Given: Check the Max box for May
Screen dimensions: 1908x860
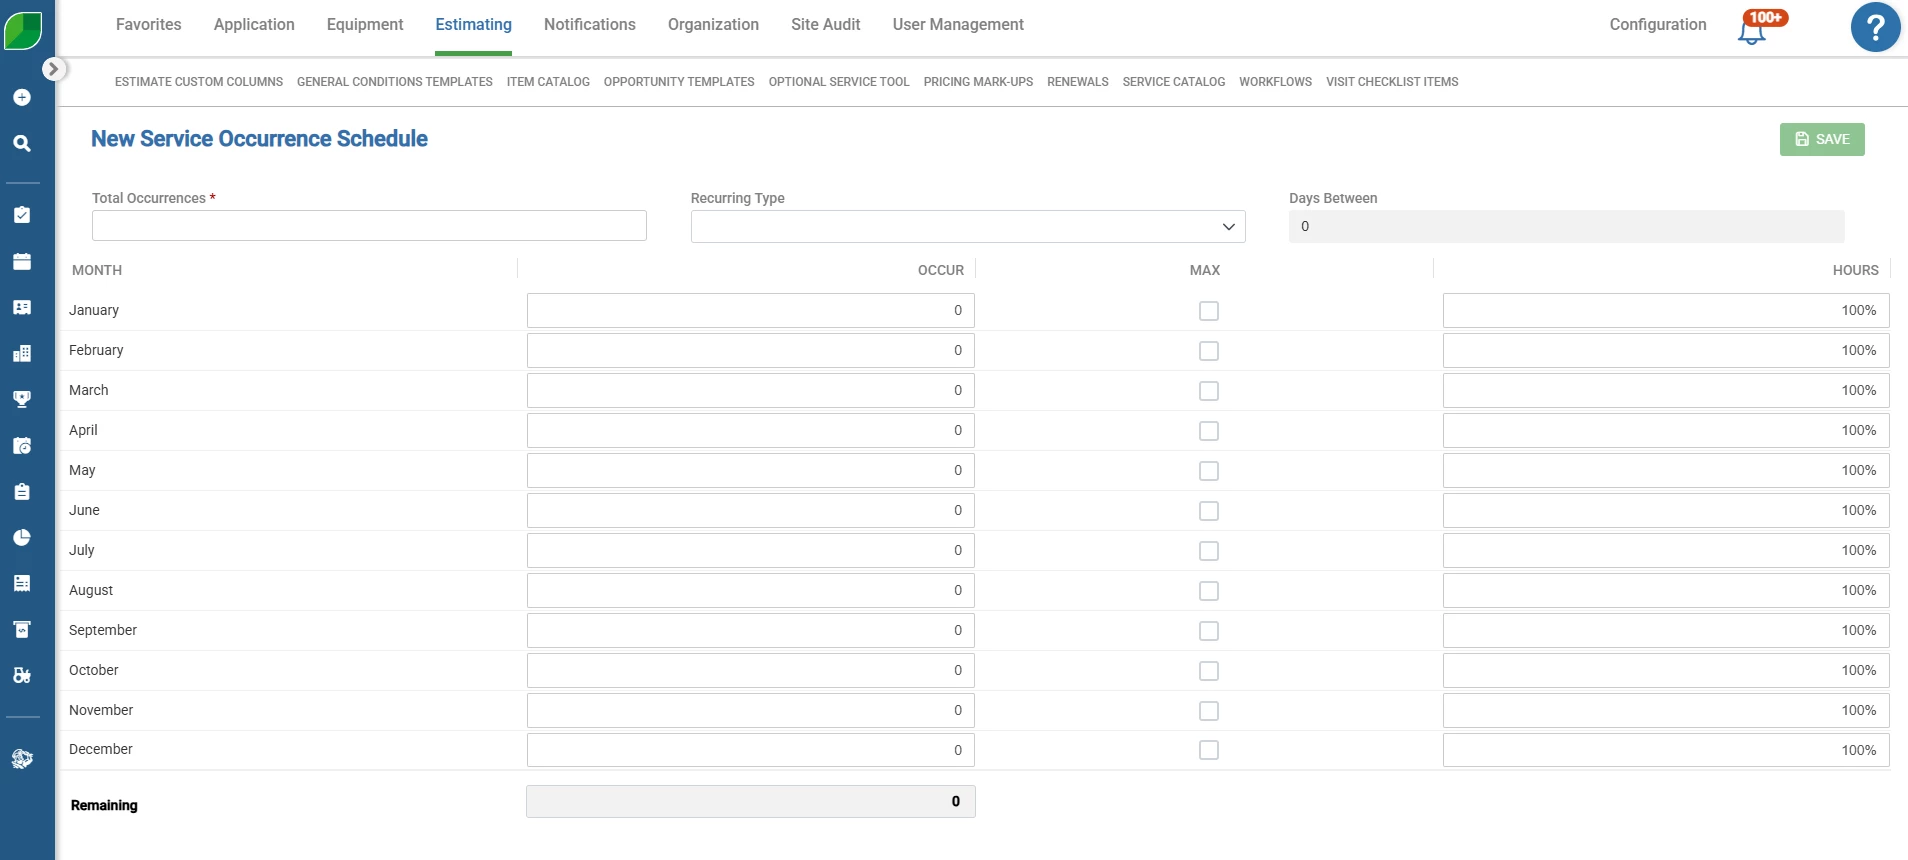Looking at the screenshot, I should [1209, 471].
